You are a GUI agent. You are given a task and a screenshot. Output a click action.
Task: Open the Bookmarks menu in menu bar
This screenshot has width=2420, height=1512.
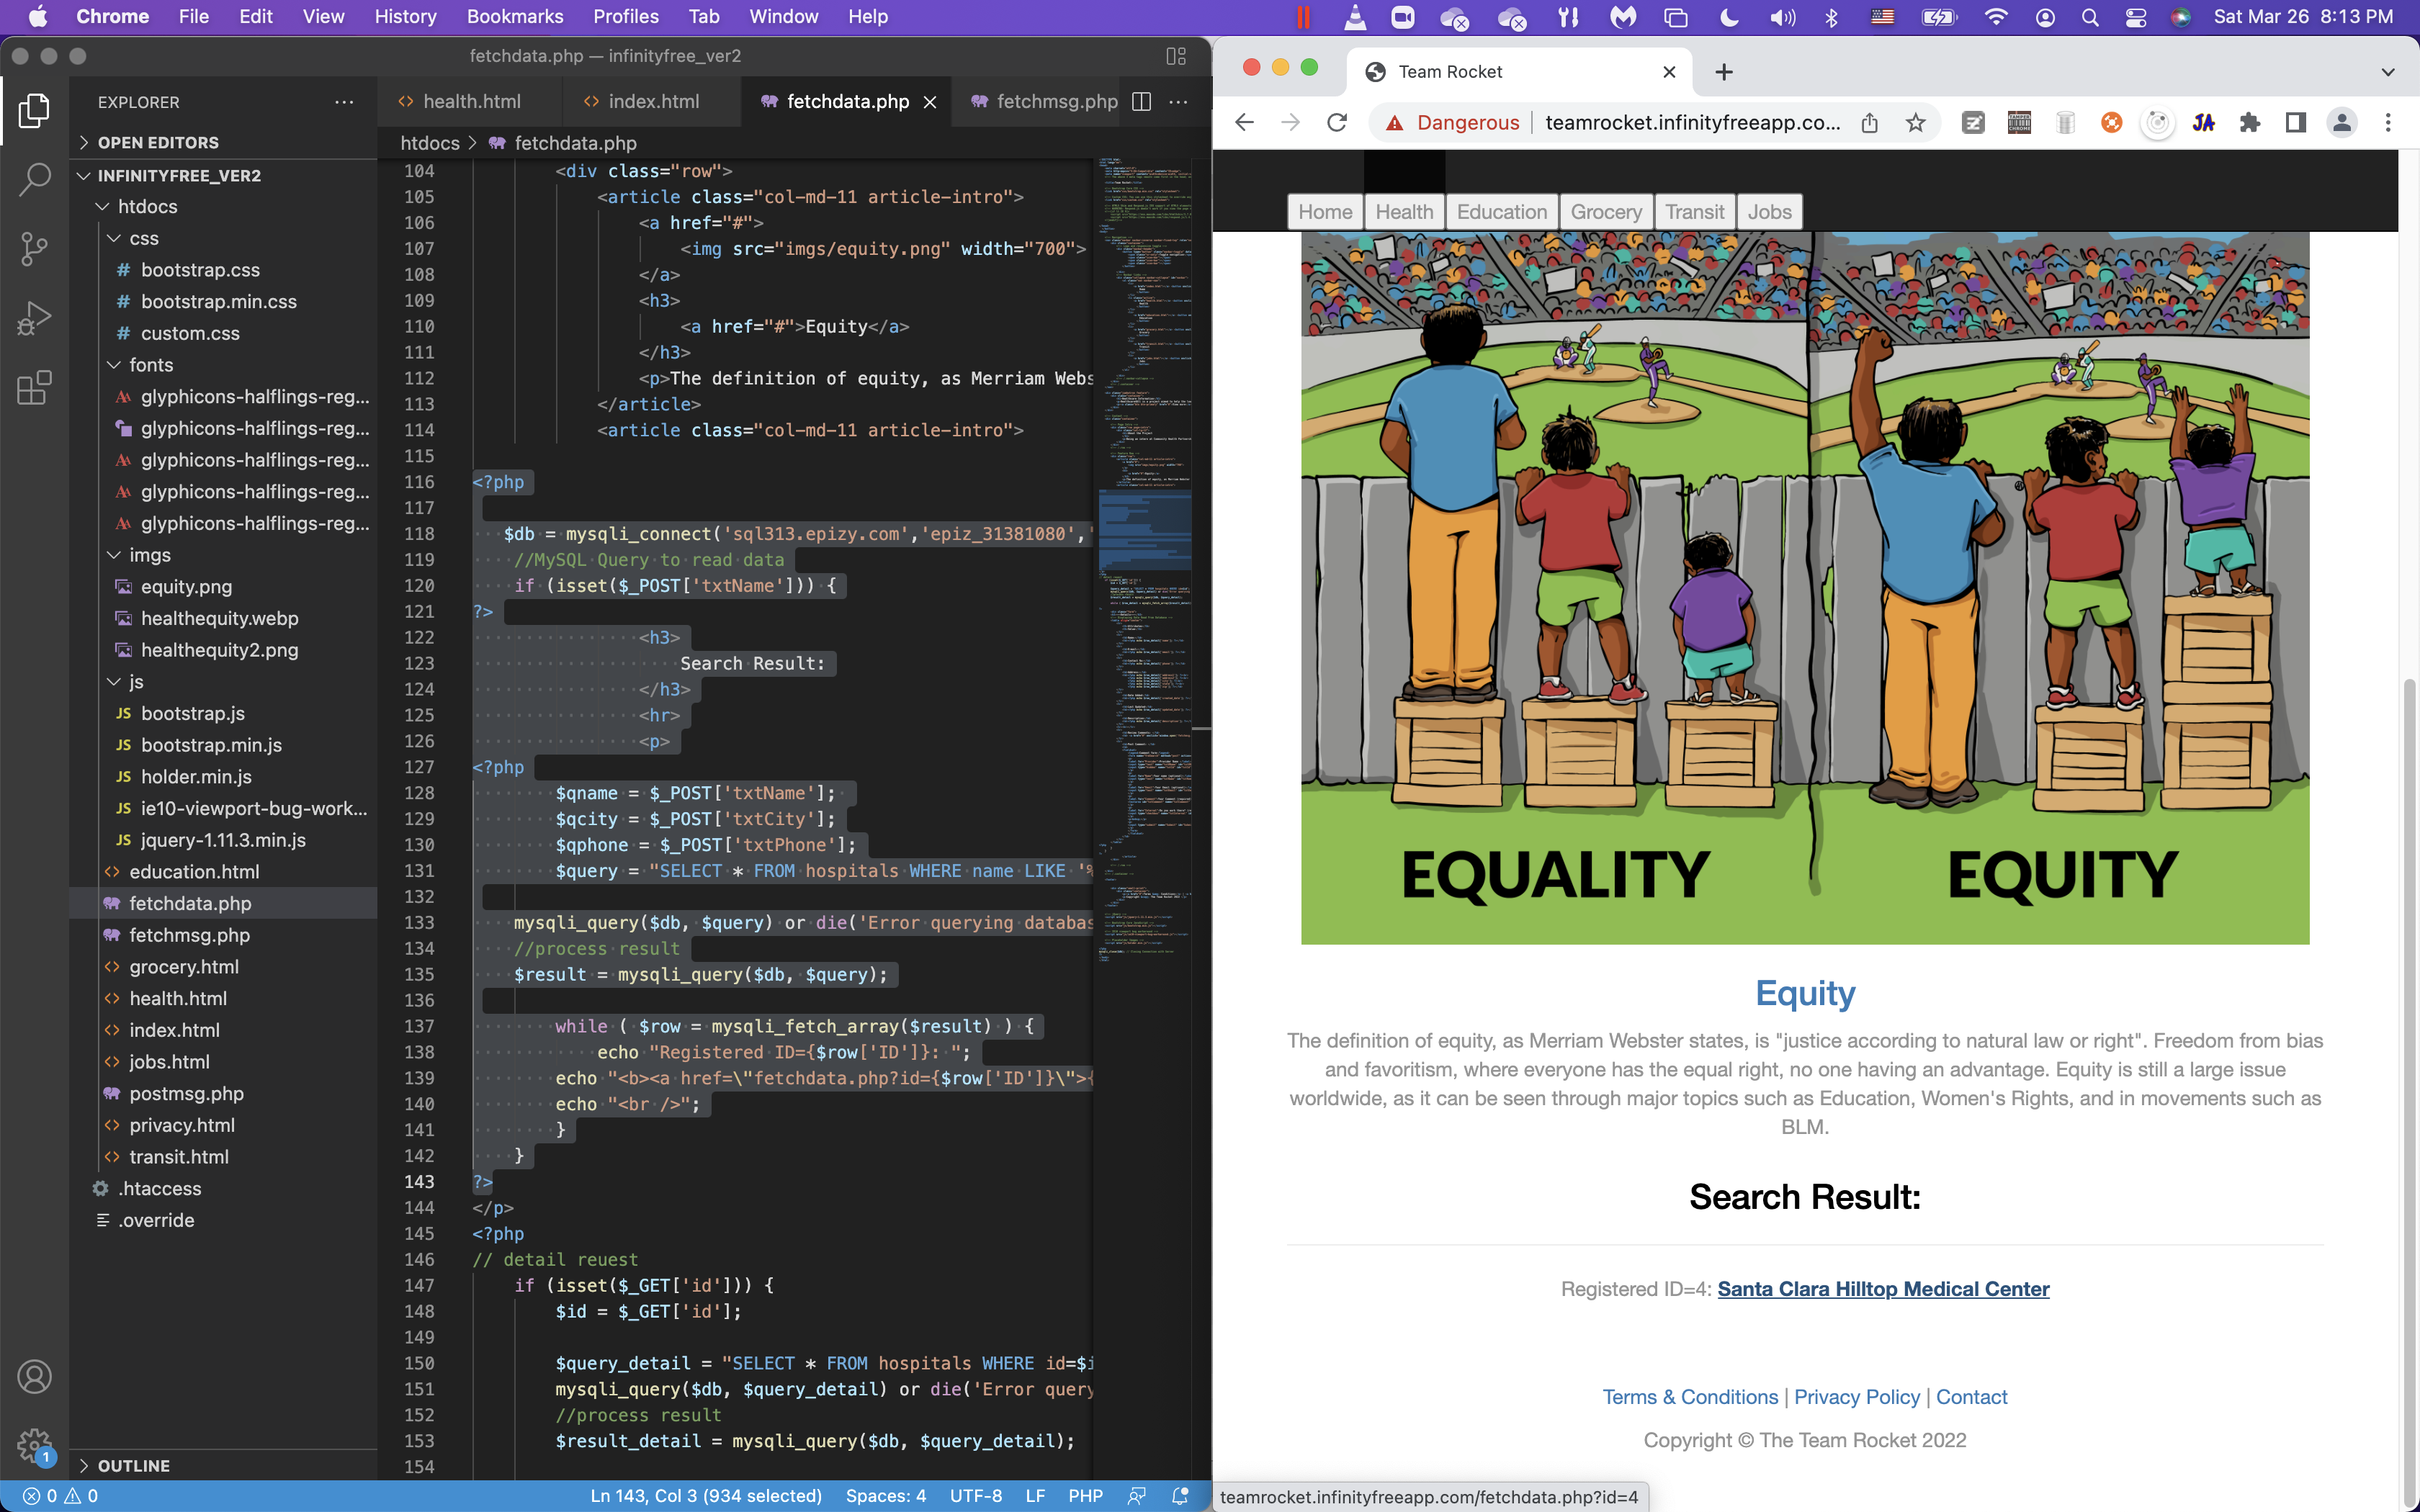click(x=515, y=17)
